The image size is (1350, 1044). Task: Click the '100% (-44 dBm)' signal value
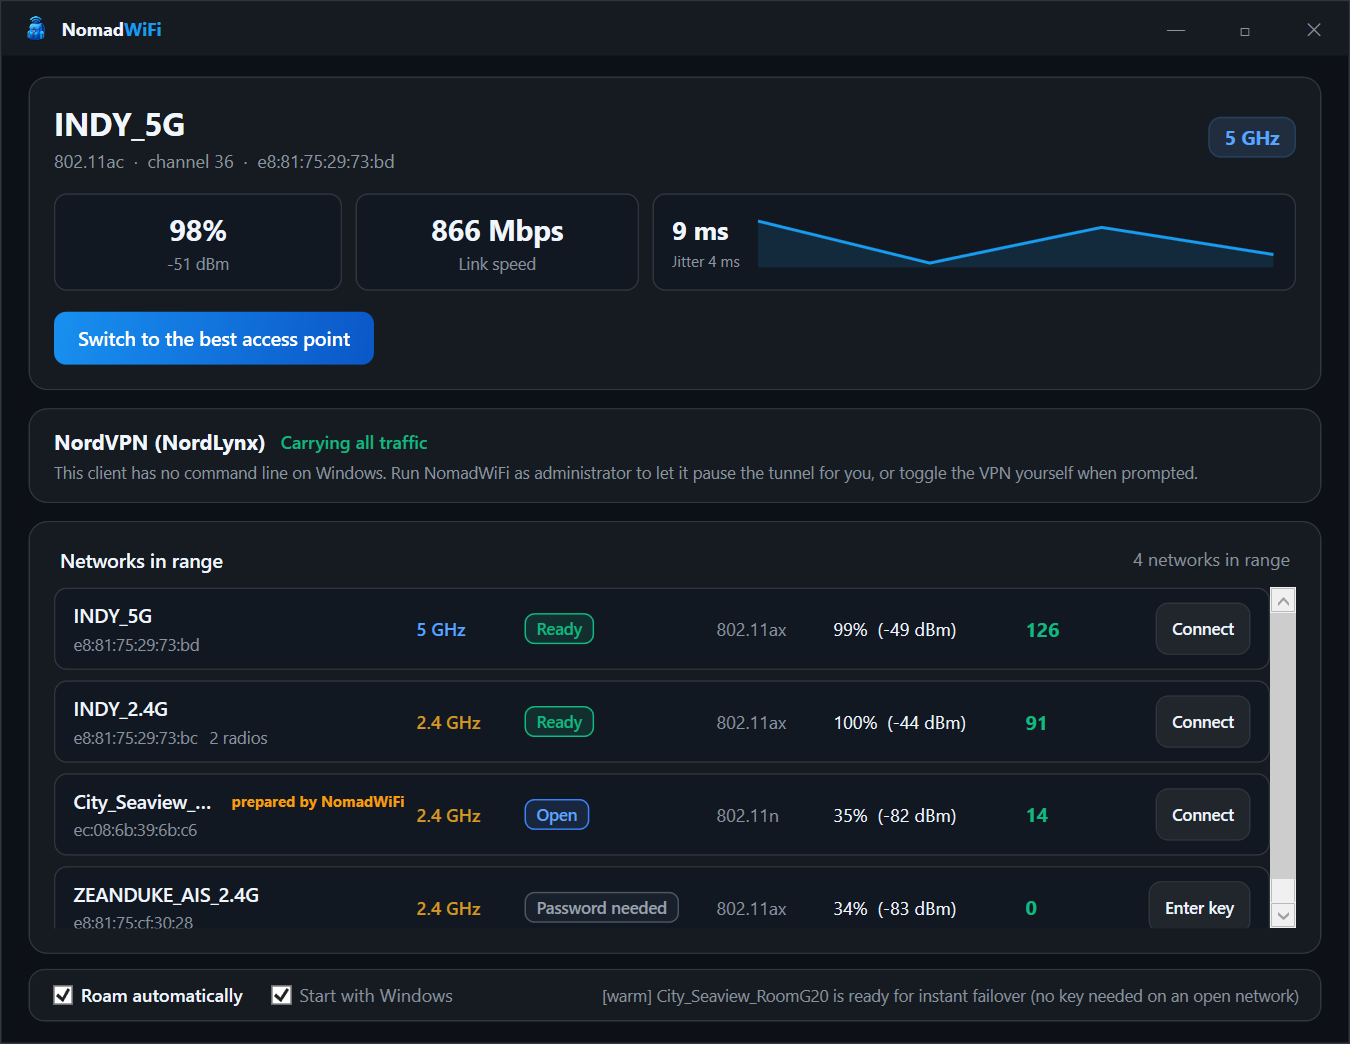point(900,723)
